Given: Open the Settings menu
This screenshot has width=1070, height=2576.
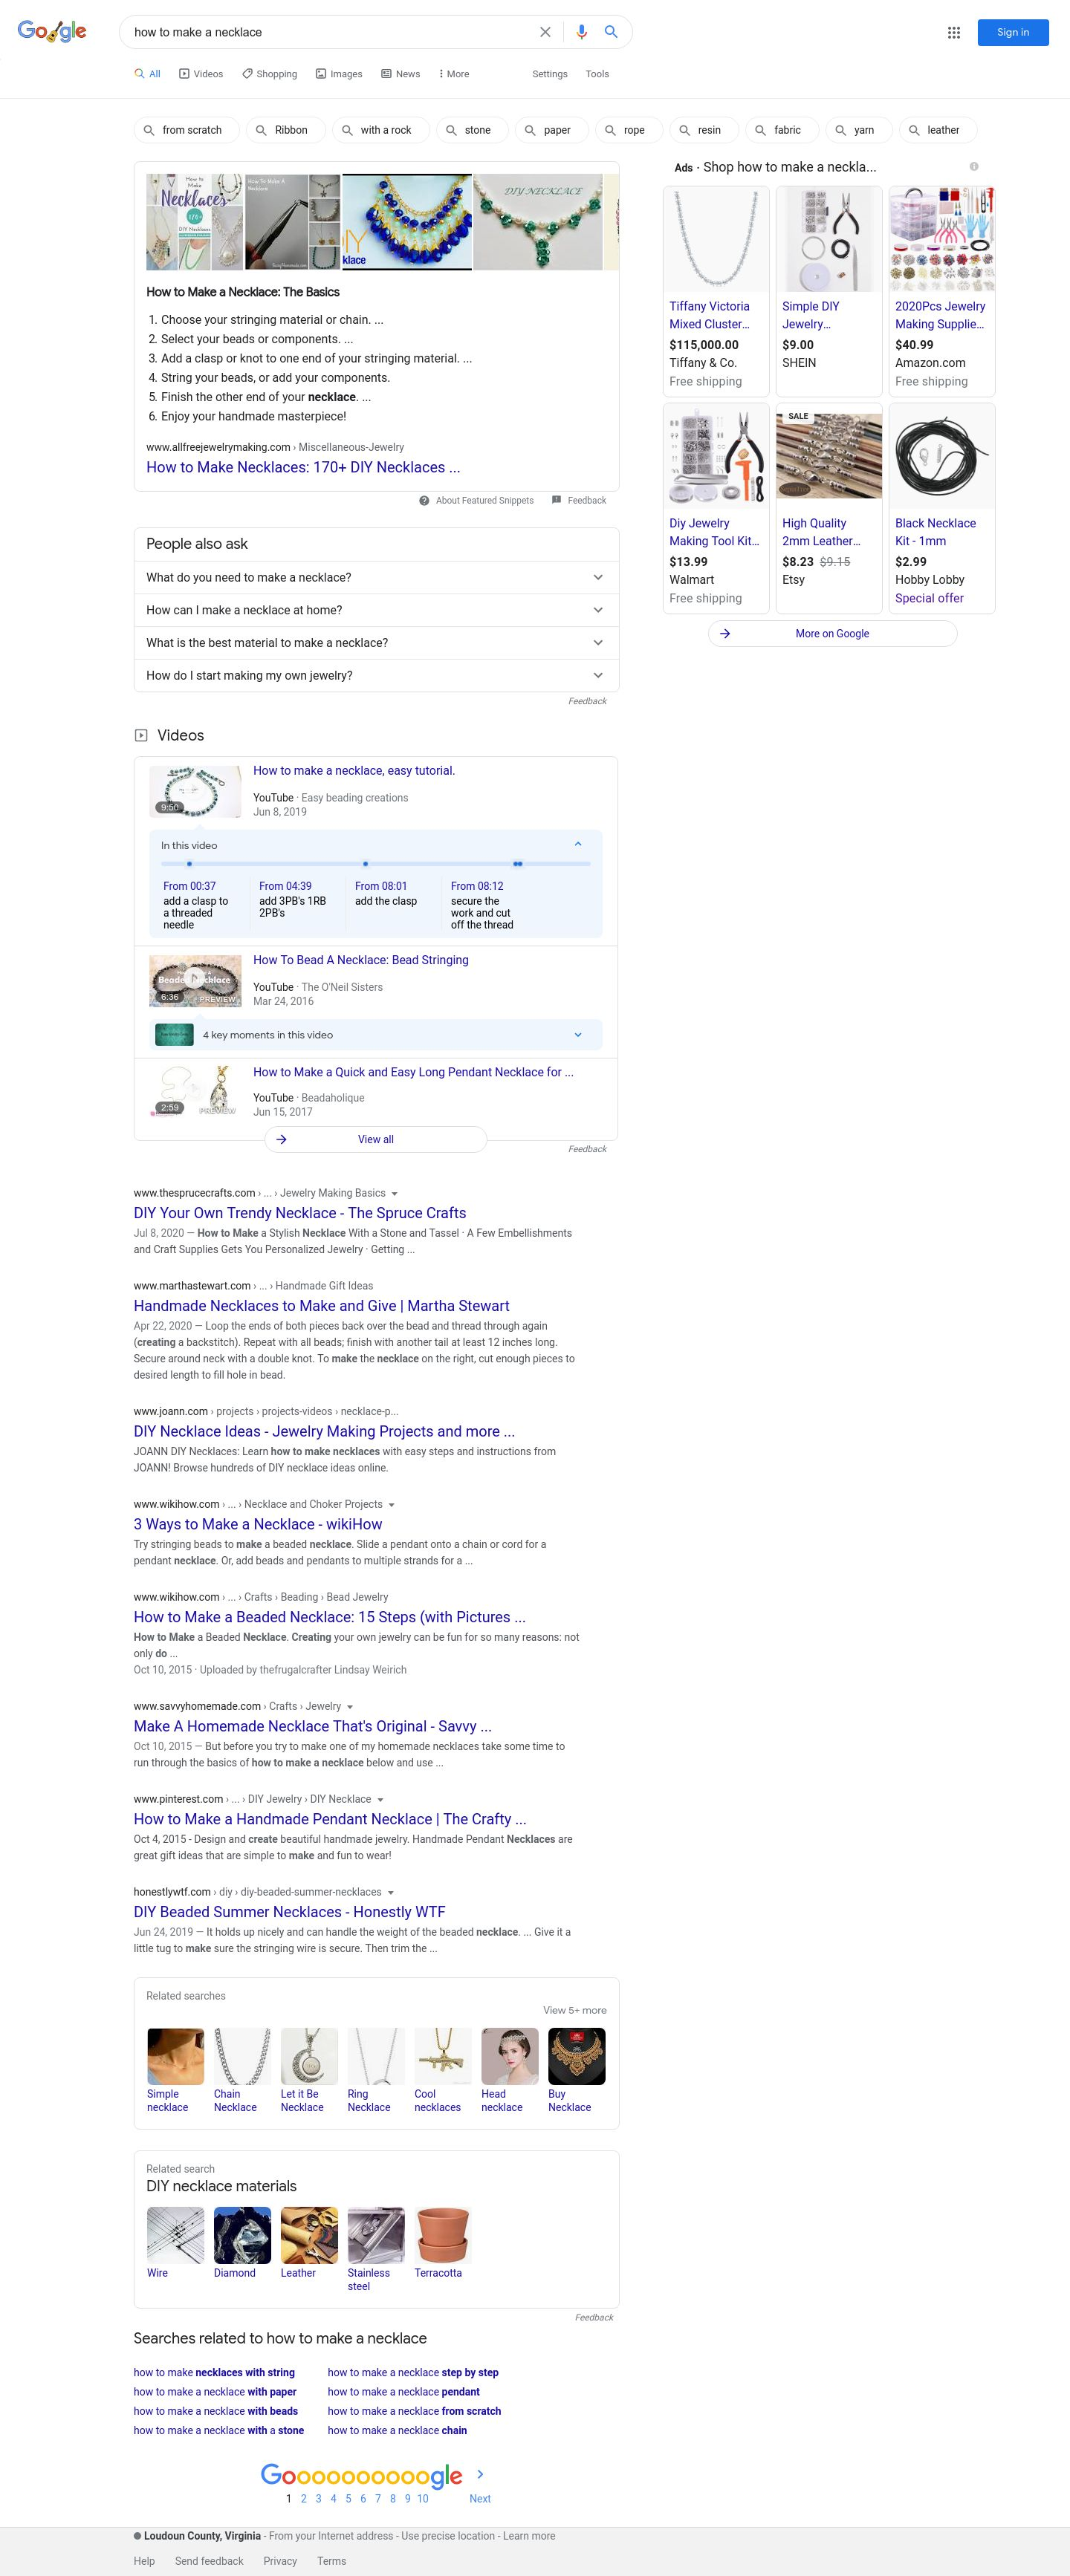Looking at the screenshot, I should coord(550,74).
